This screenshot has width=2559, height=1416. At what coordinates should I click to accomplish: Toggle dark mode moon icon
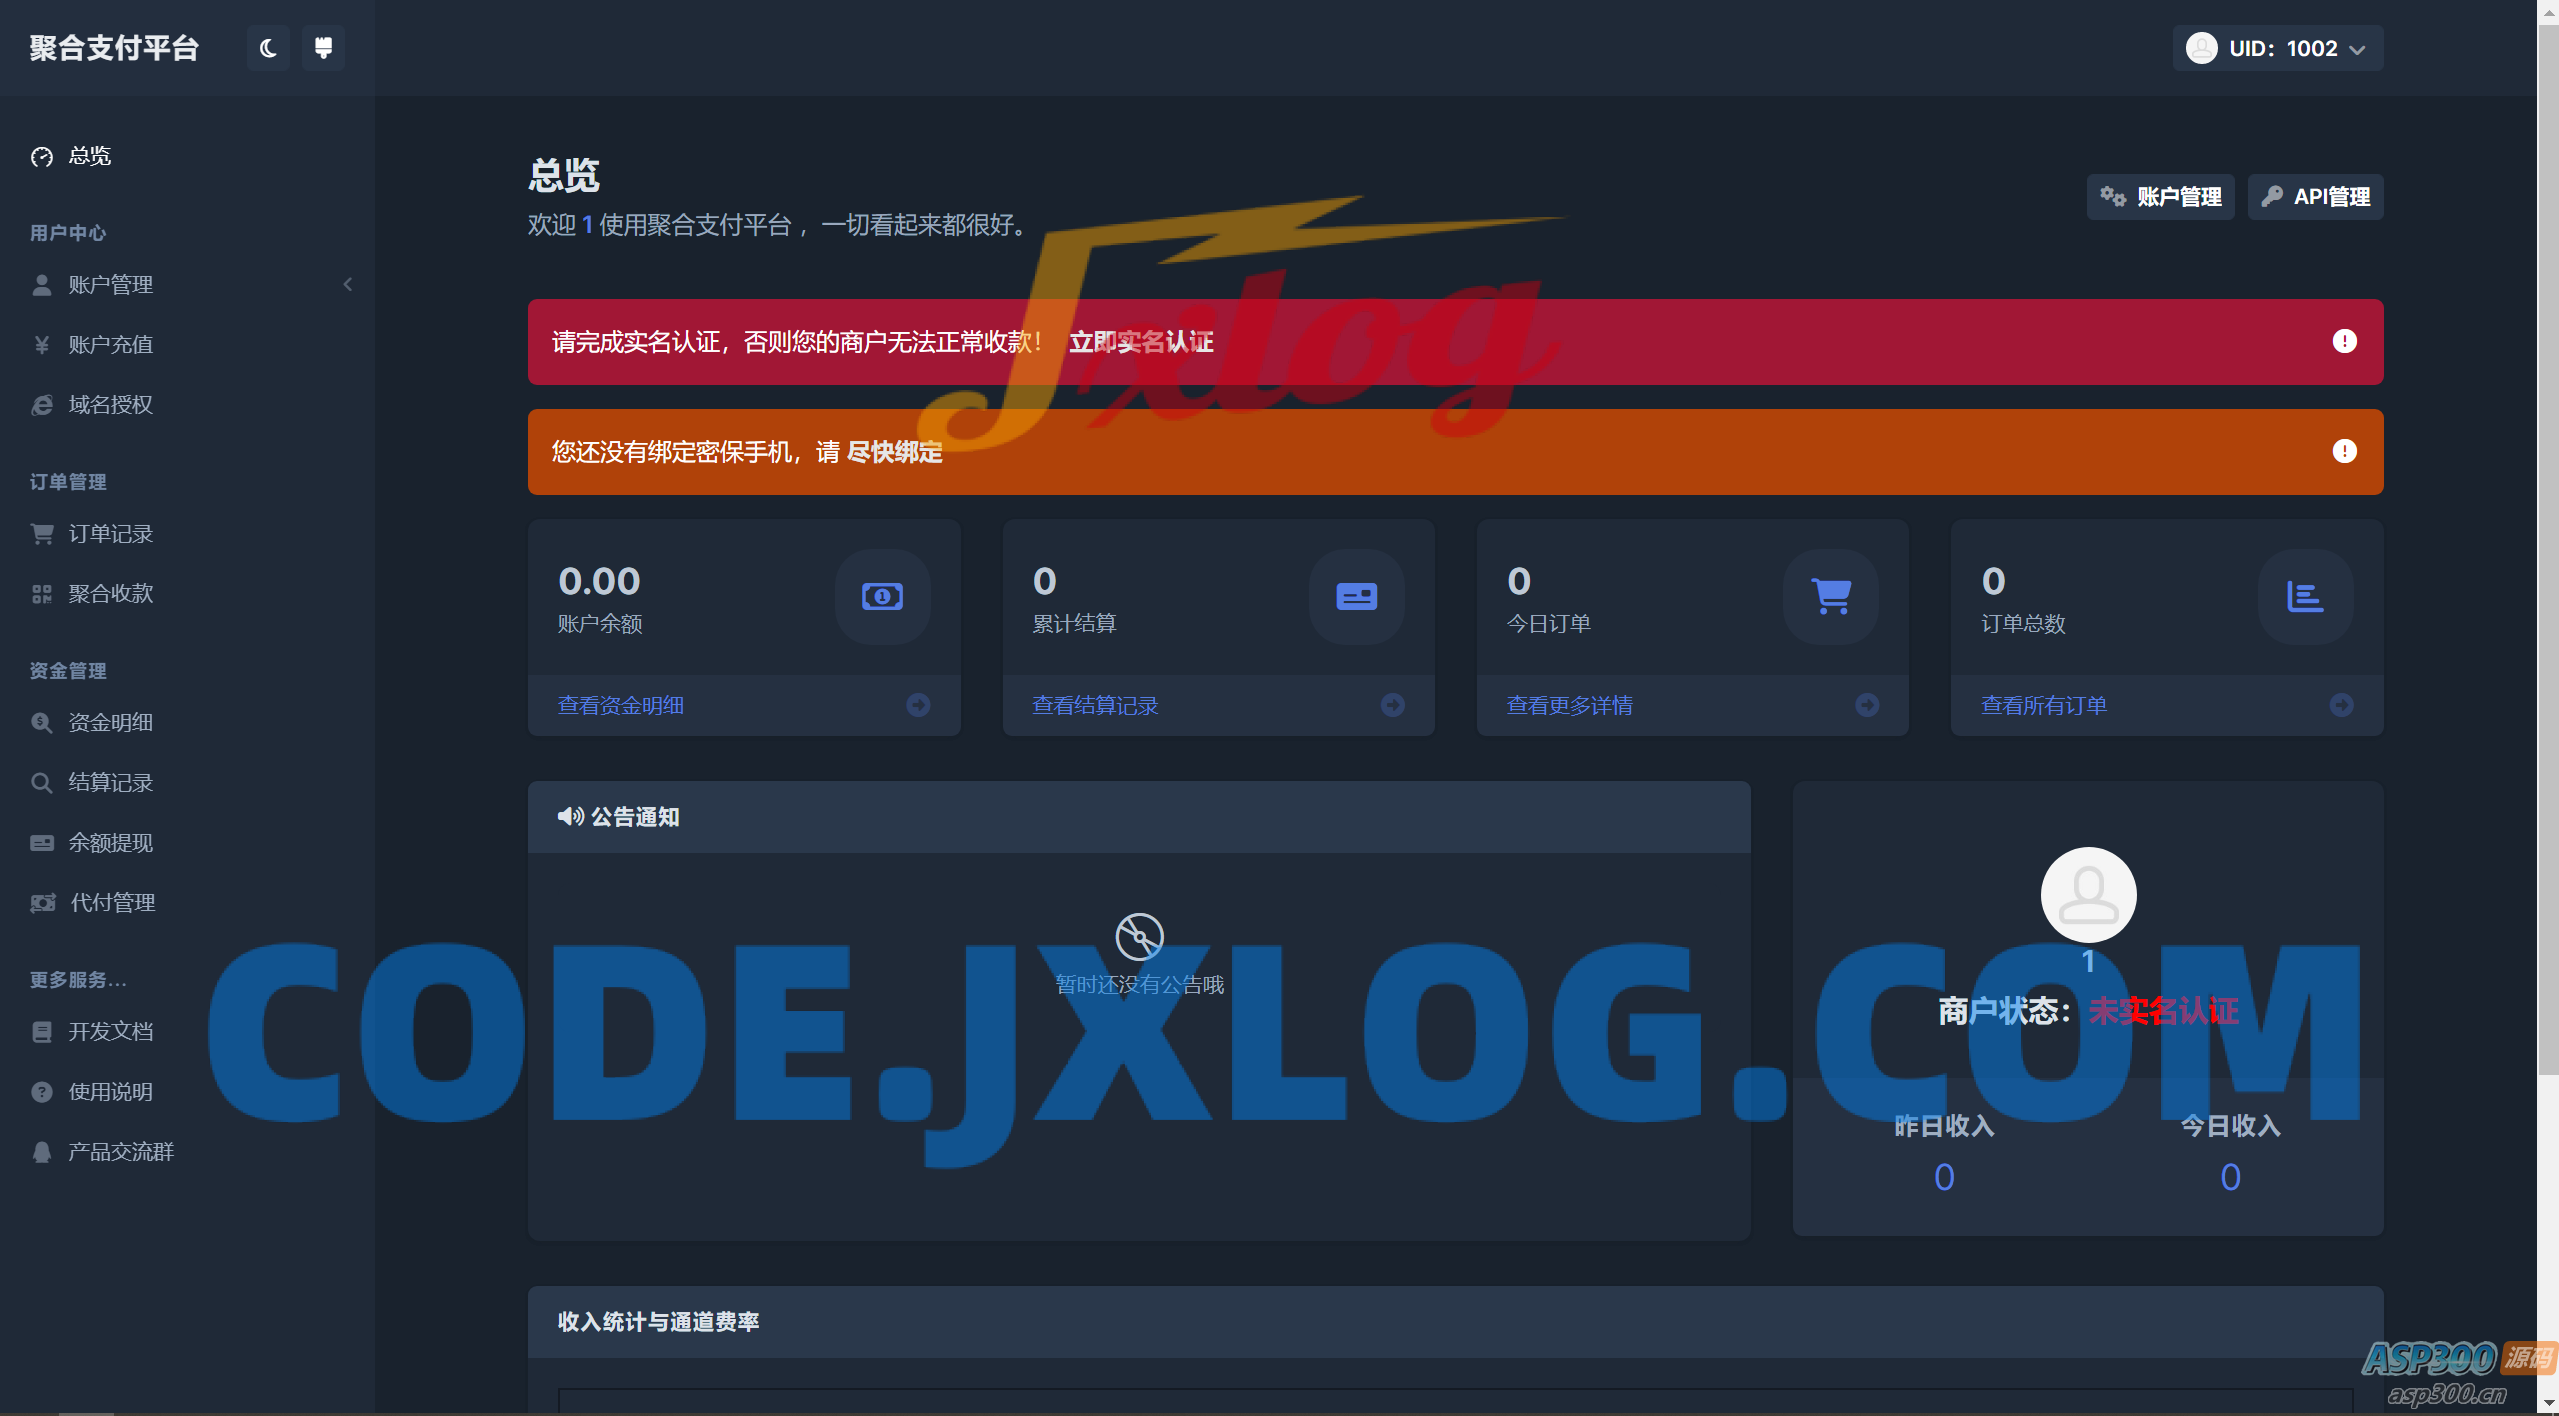(x=268, y=48)
